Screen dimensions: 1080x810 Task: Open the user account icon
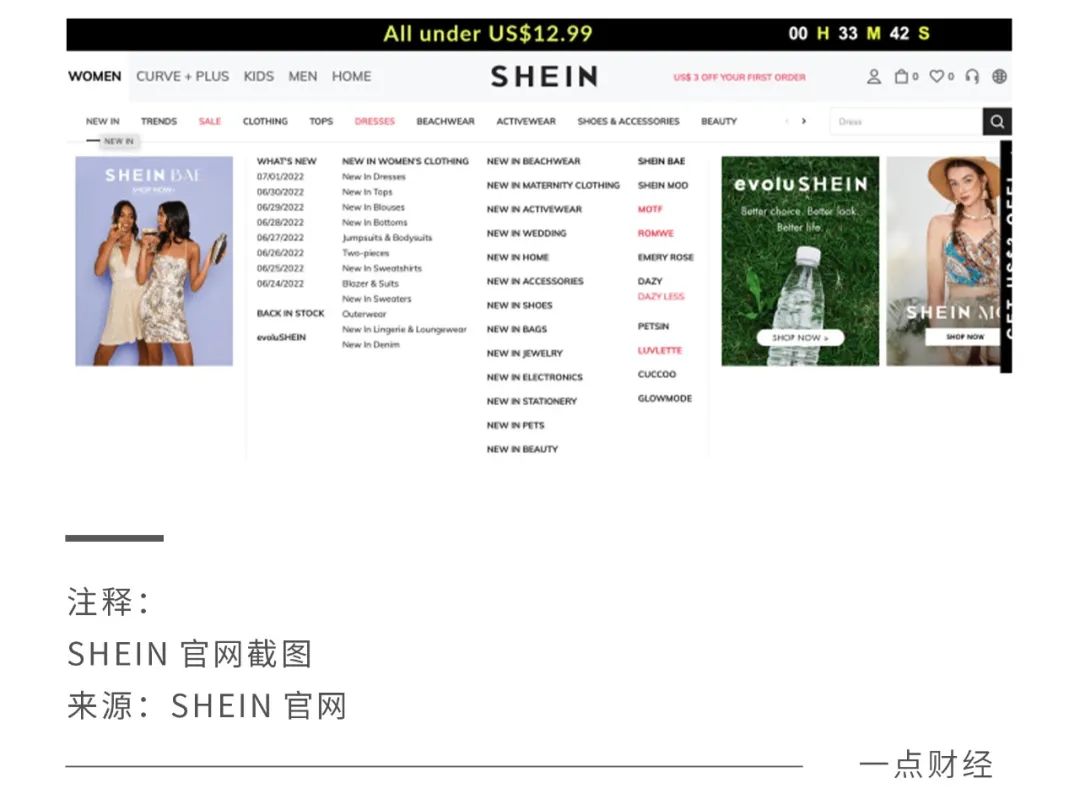(x=873, y=76)
